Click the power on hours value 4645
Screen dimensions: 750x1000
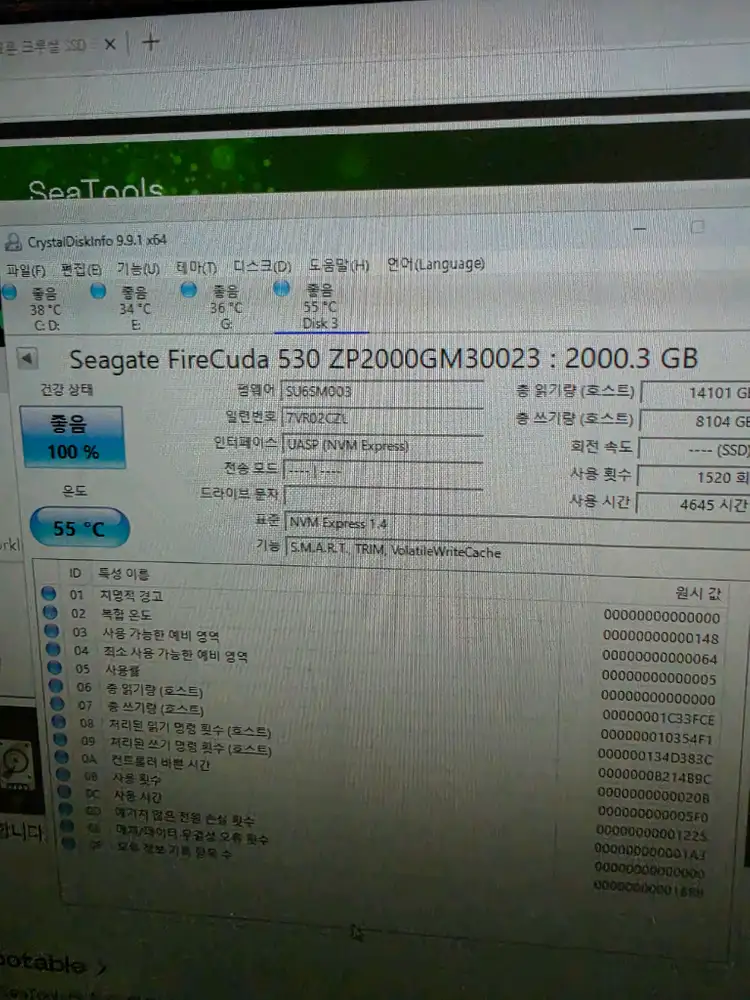(x=694, y=504)
